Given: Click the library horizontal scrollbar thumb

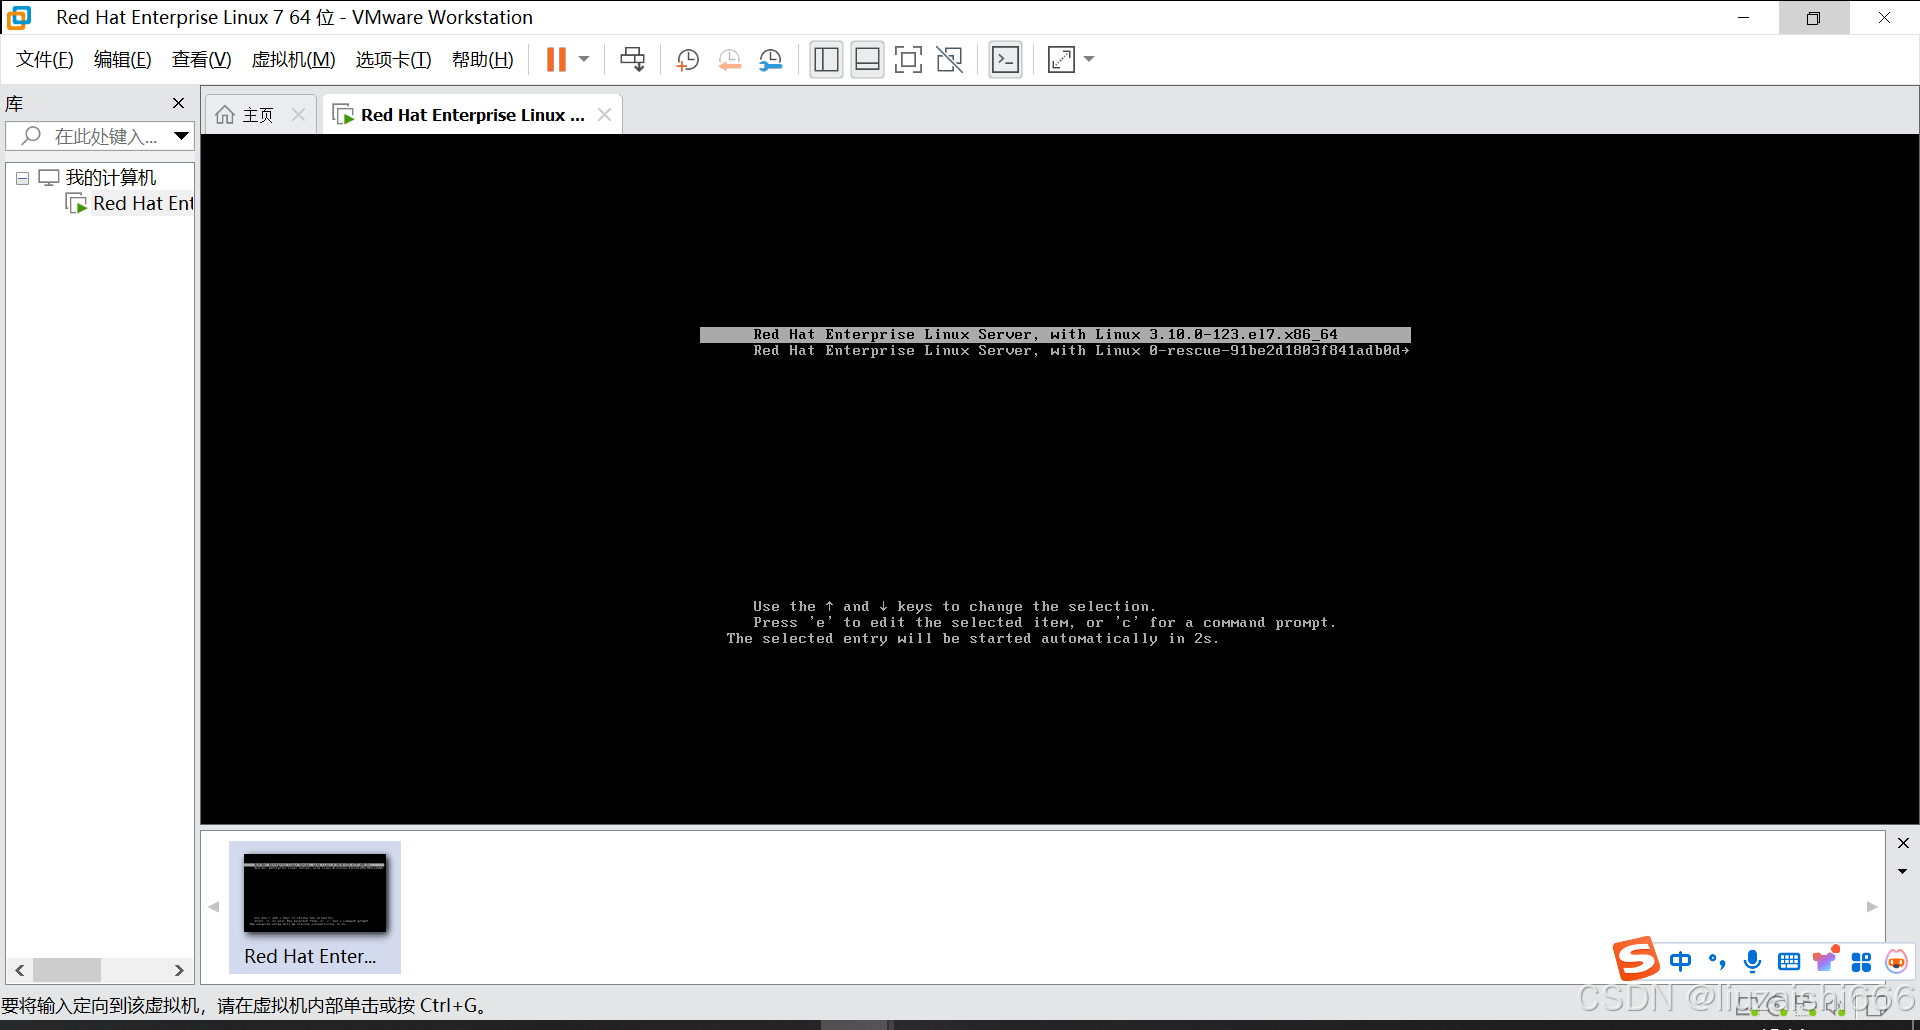Looking at the screenshot, I should [x=67, y=970].
